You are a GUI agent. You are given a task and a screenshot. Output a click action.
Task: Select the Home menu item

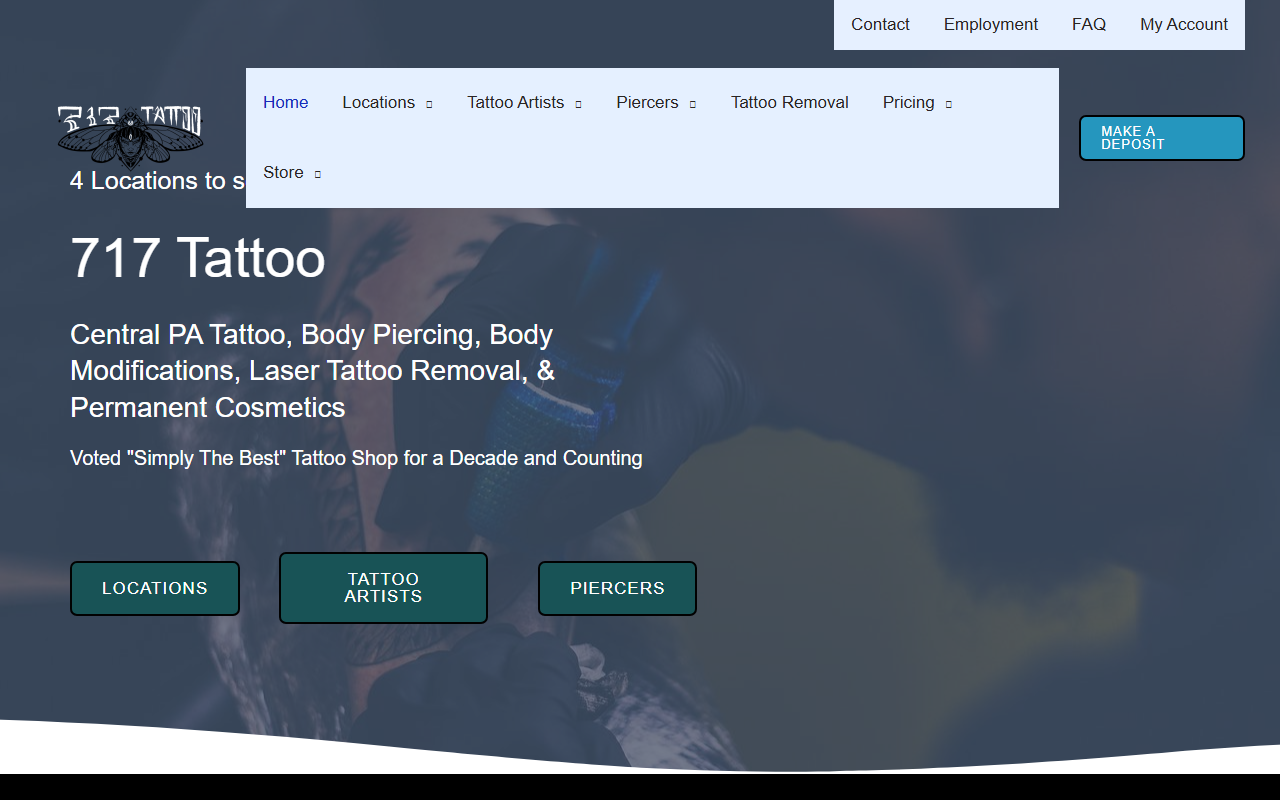286,103
